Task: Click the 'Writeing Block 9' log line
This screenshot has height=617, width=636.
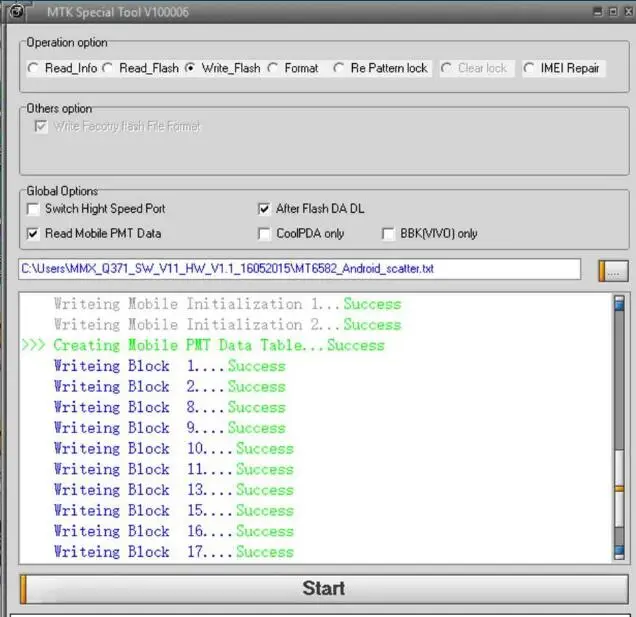Action: tap(170, 428)
